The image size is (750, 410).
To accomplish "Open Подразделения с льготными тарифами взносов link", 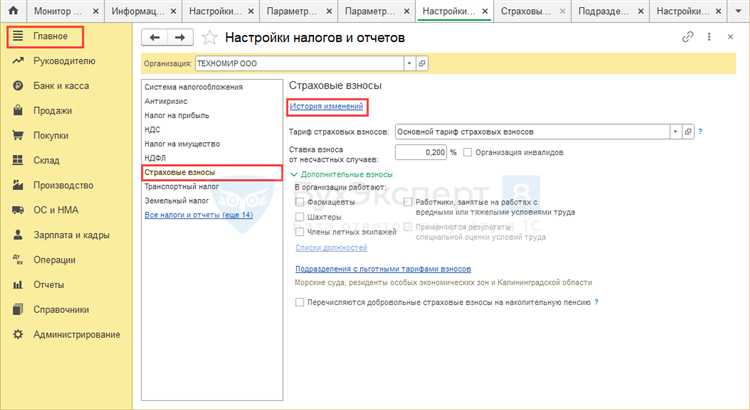I will click(x=383, y=269).
